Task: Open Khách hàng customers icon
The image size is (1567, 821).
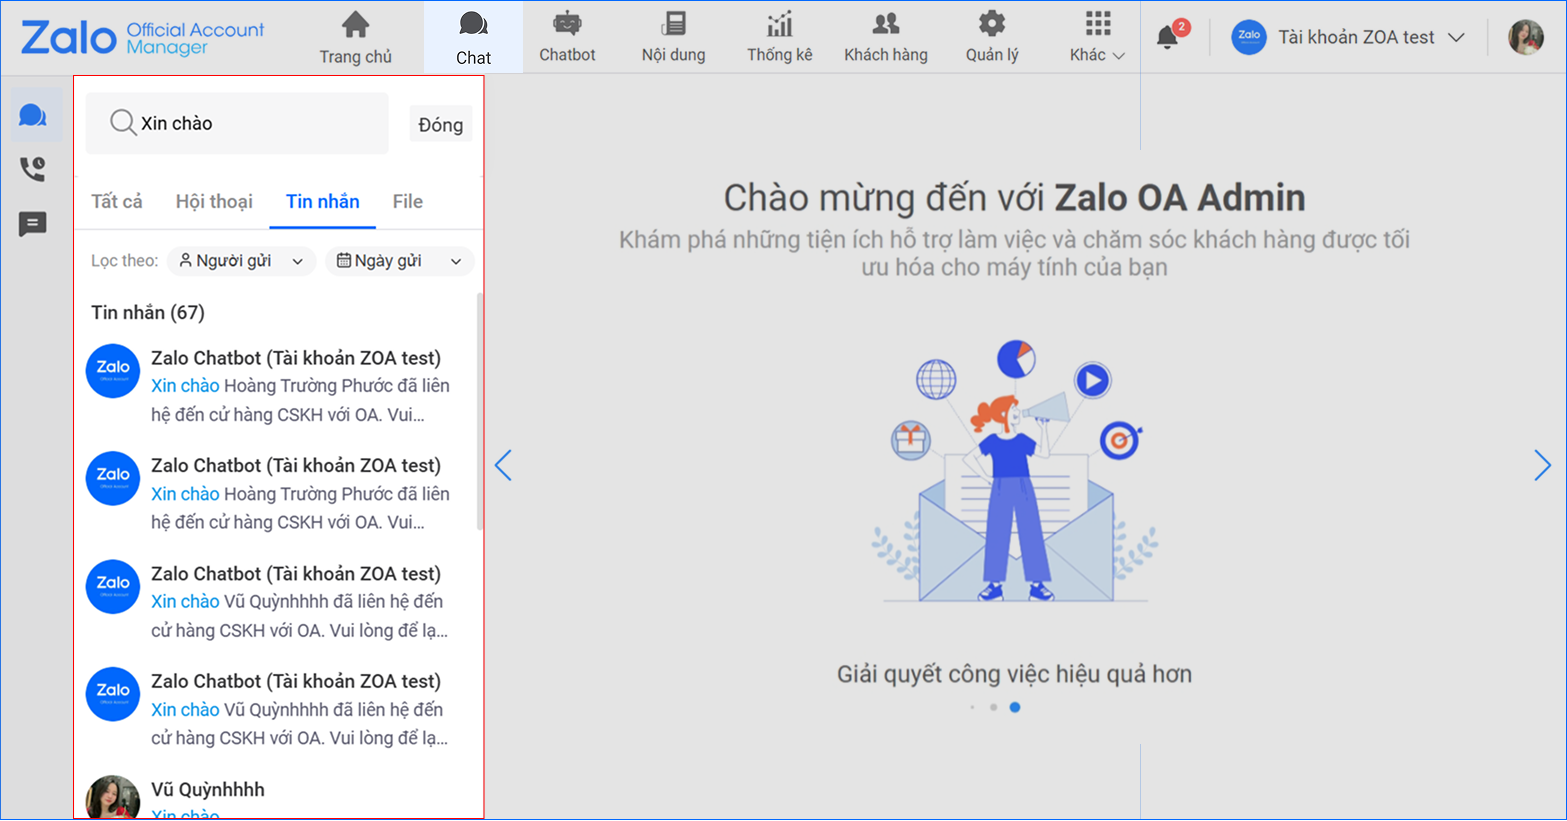Action: [x=885, y=24]
